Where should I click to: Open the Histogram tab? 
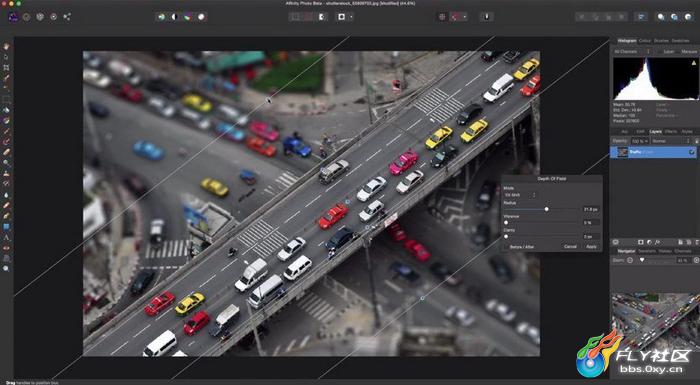627,41
